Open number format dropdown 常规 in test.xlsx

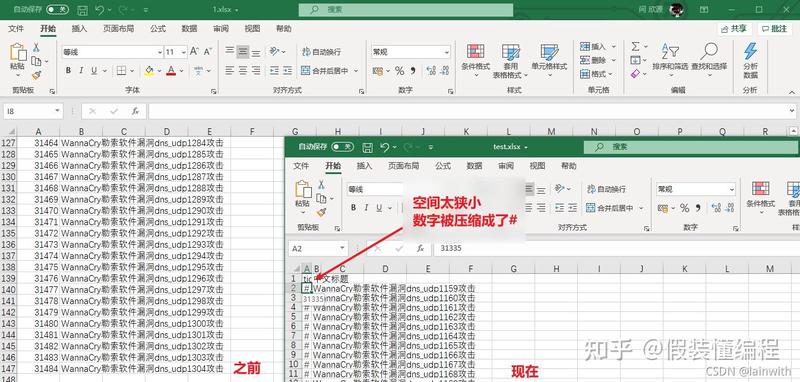click(732, 189)
